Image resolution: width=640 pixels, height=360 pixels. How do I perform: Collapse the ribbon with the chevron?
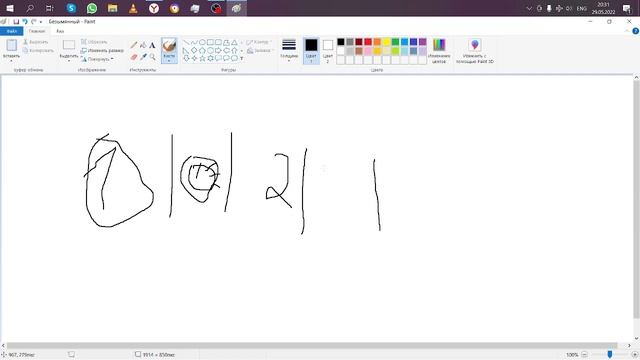627,31
